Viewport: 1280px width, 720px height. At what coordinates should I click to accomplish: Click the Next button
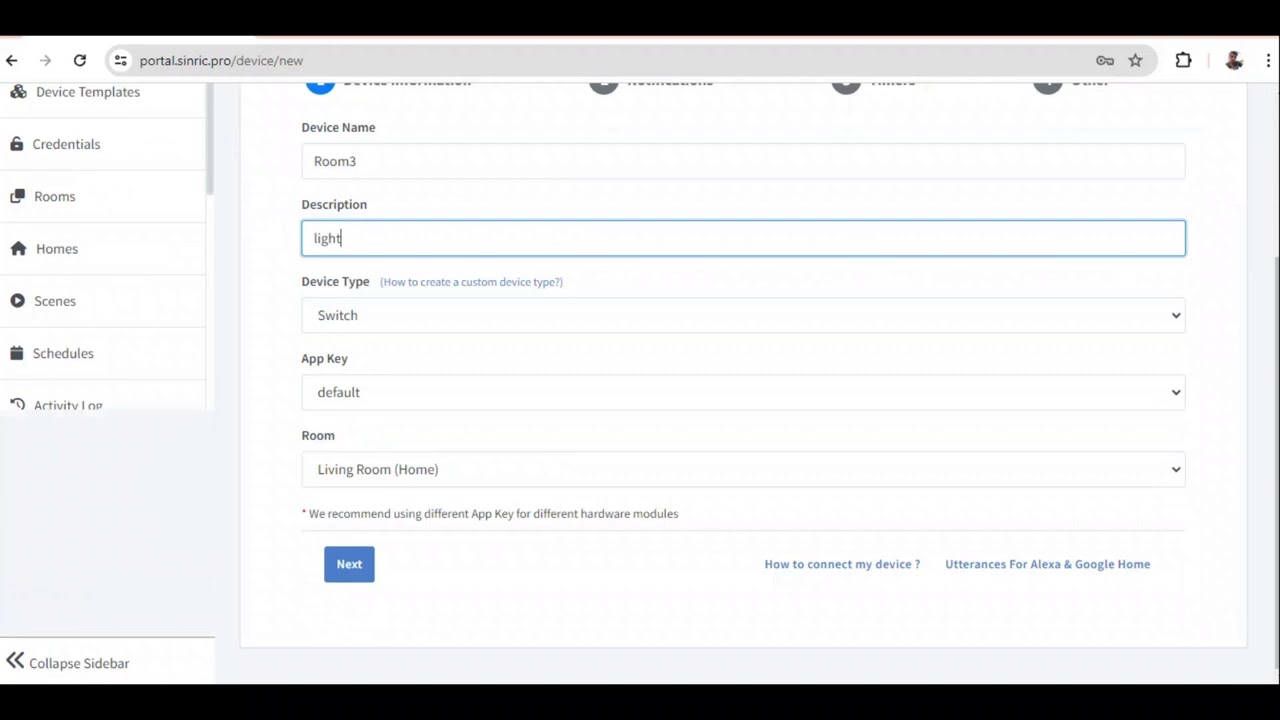[x=349, y=564]
